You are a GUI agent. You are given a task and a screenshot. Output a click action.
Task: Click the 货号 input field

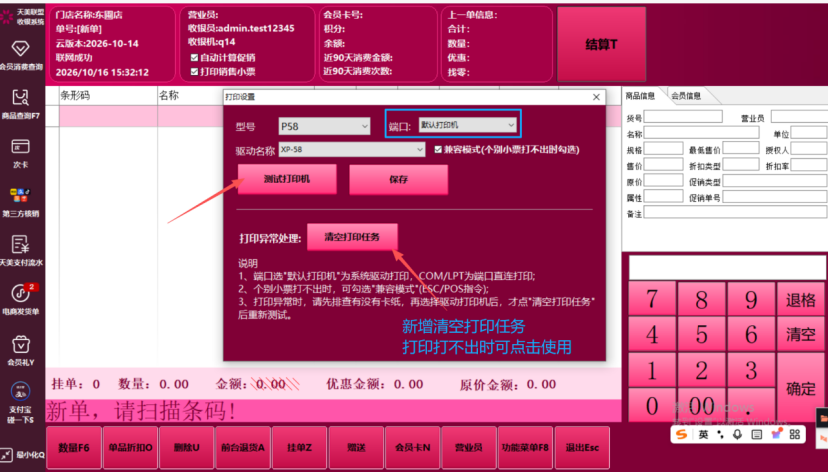pyautogui.click(x=683, y=117)
